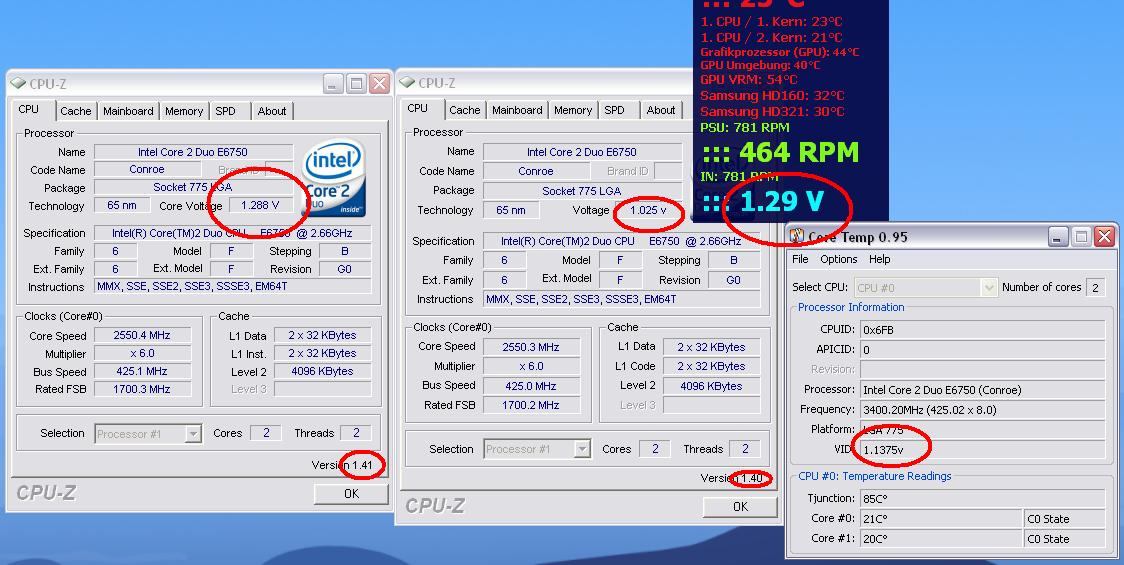Click Code Name Conroe in middle CPU-Z window

point(536,171)
